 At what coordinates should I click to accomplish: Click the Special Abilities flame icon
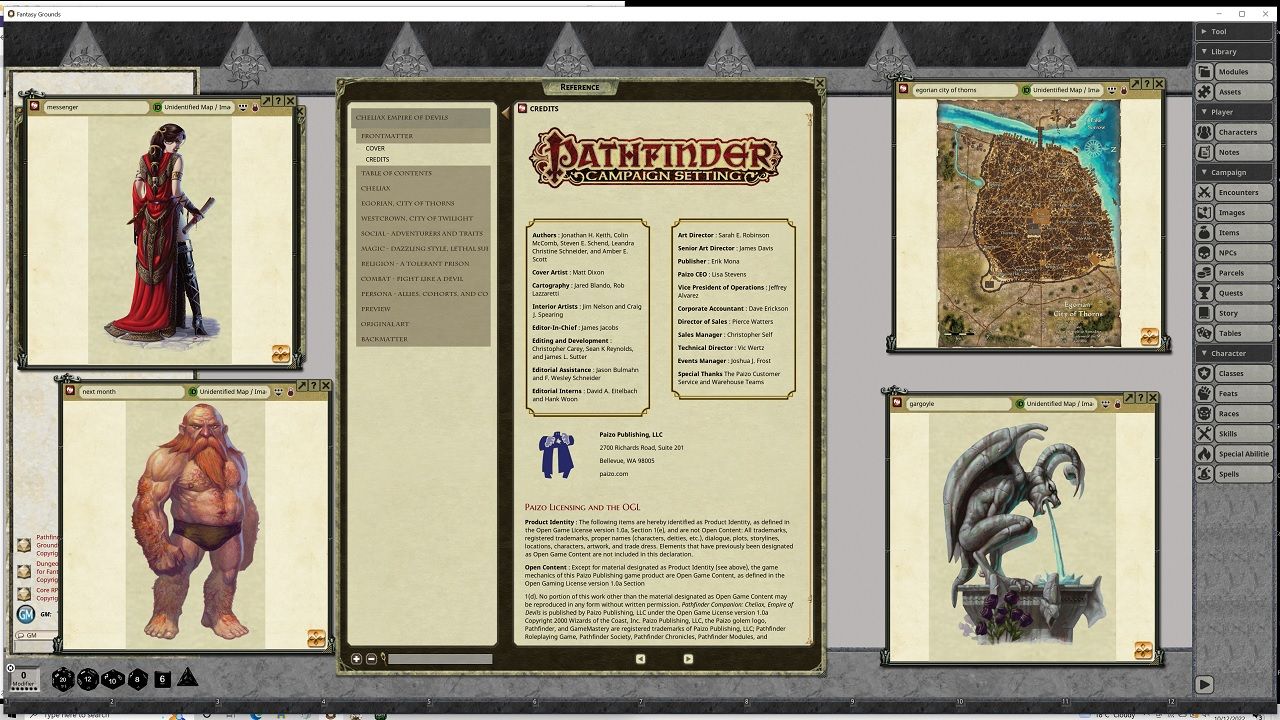(1205, 454)
